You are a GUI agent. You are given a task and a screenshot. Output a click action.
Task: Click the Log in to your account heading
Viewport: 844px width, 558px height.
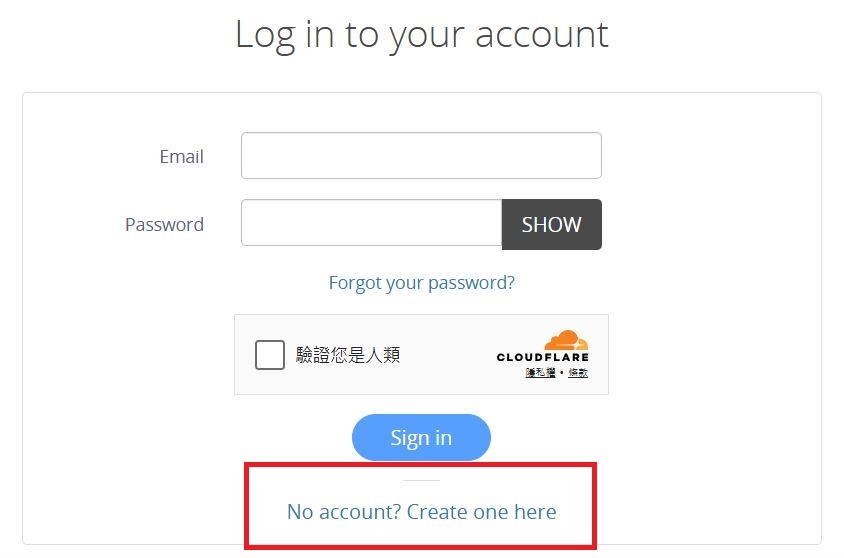[422, 34]
